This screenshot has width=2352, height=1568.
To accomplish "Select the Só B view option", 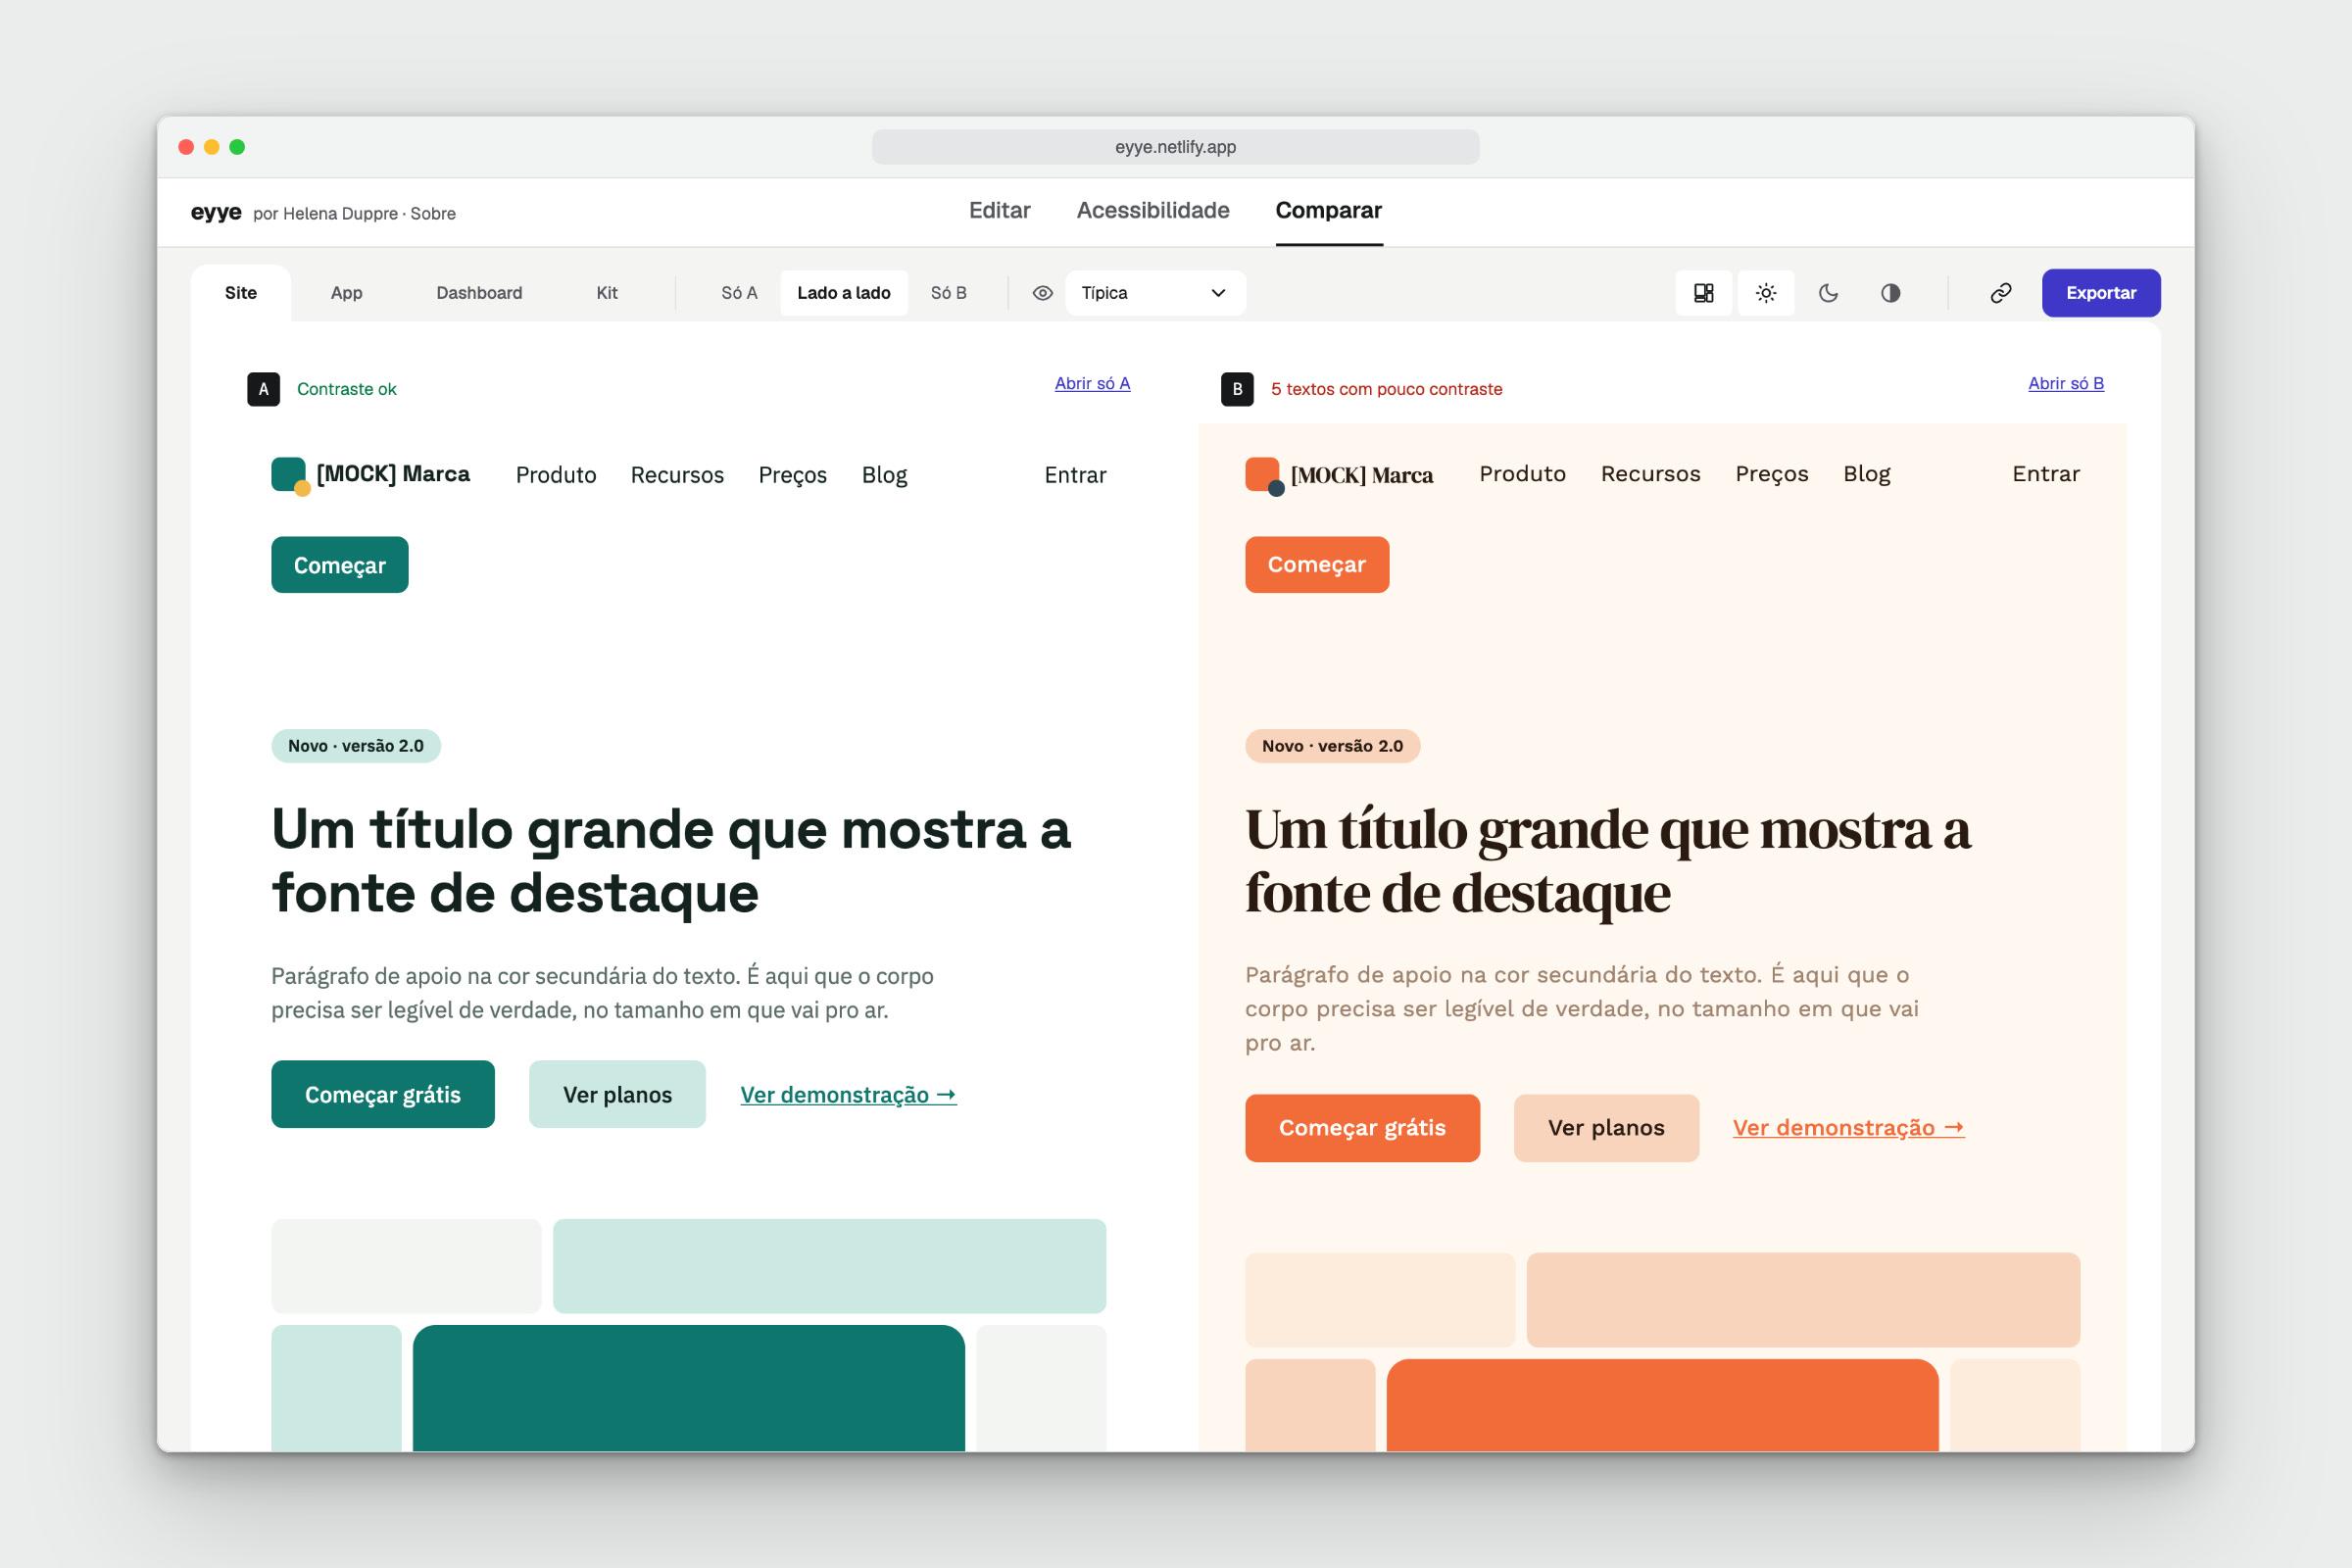I will (948, 293).
